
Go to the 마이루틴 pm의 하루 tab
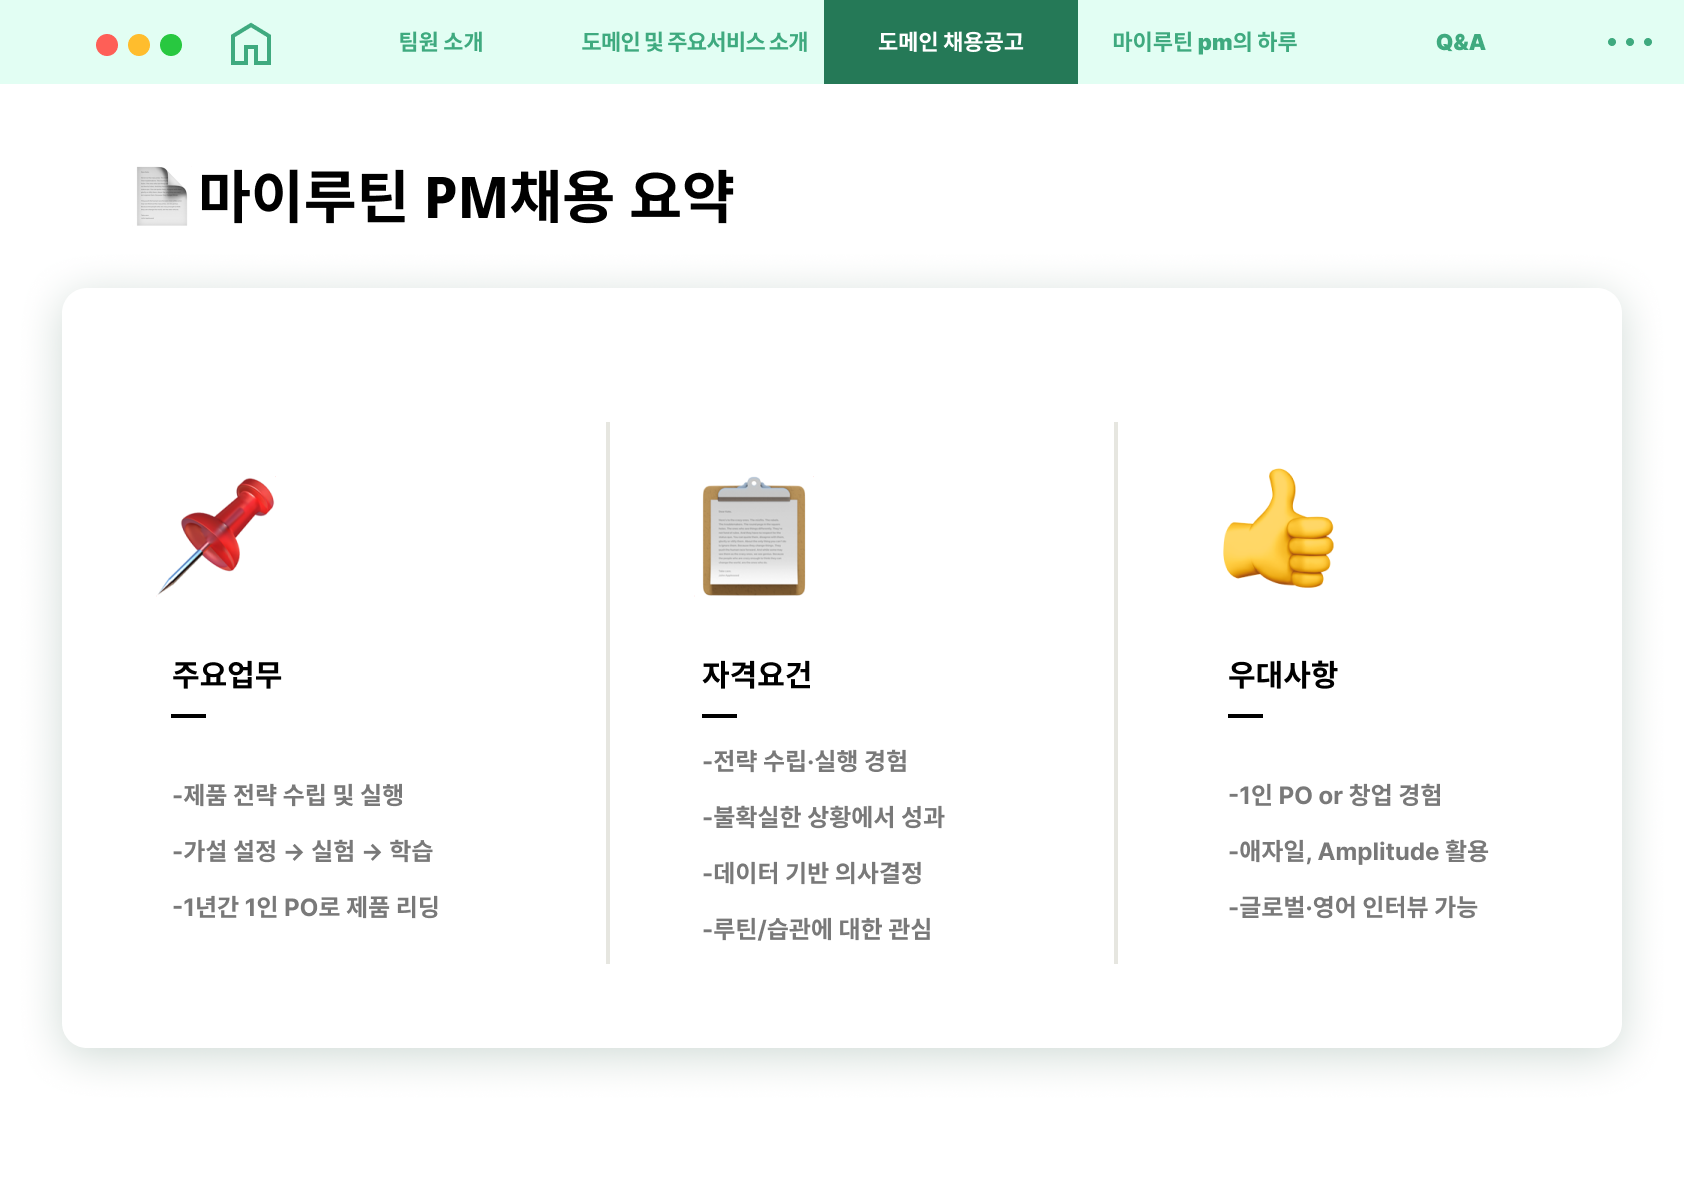1205,42
